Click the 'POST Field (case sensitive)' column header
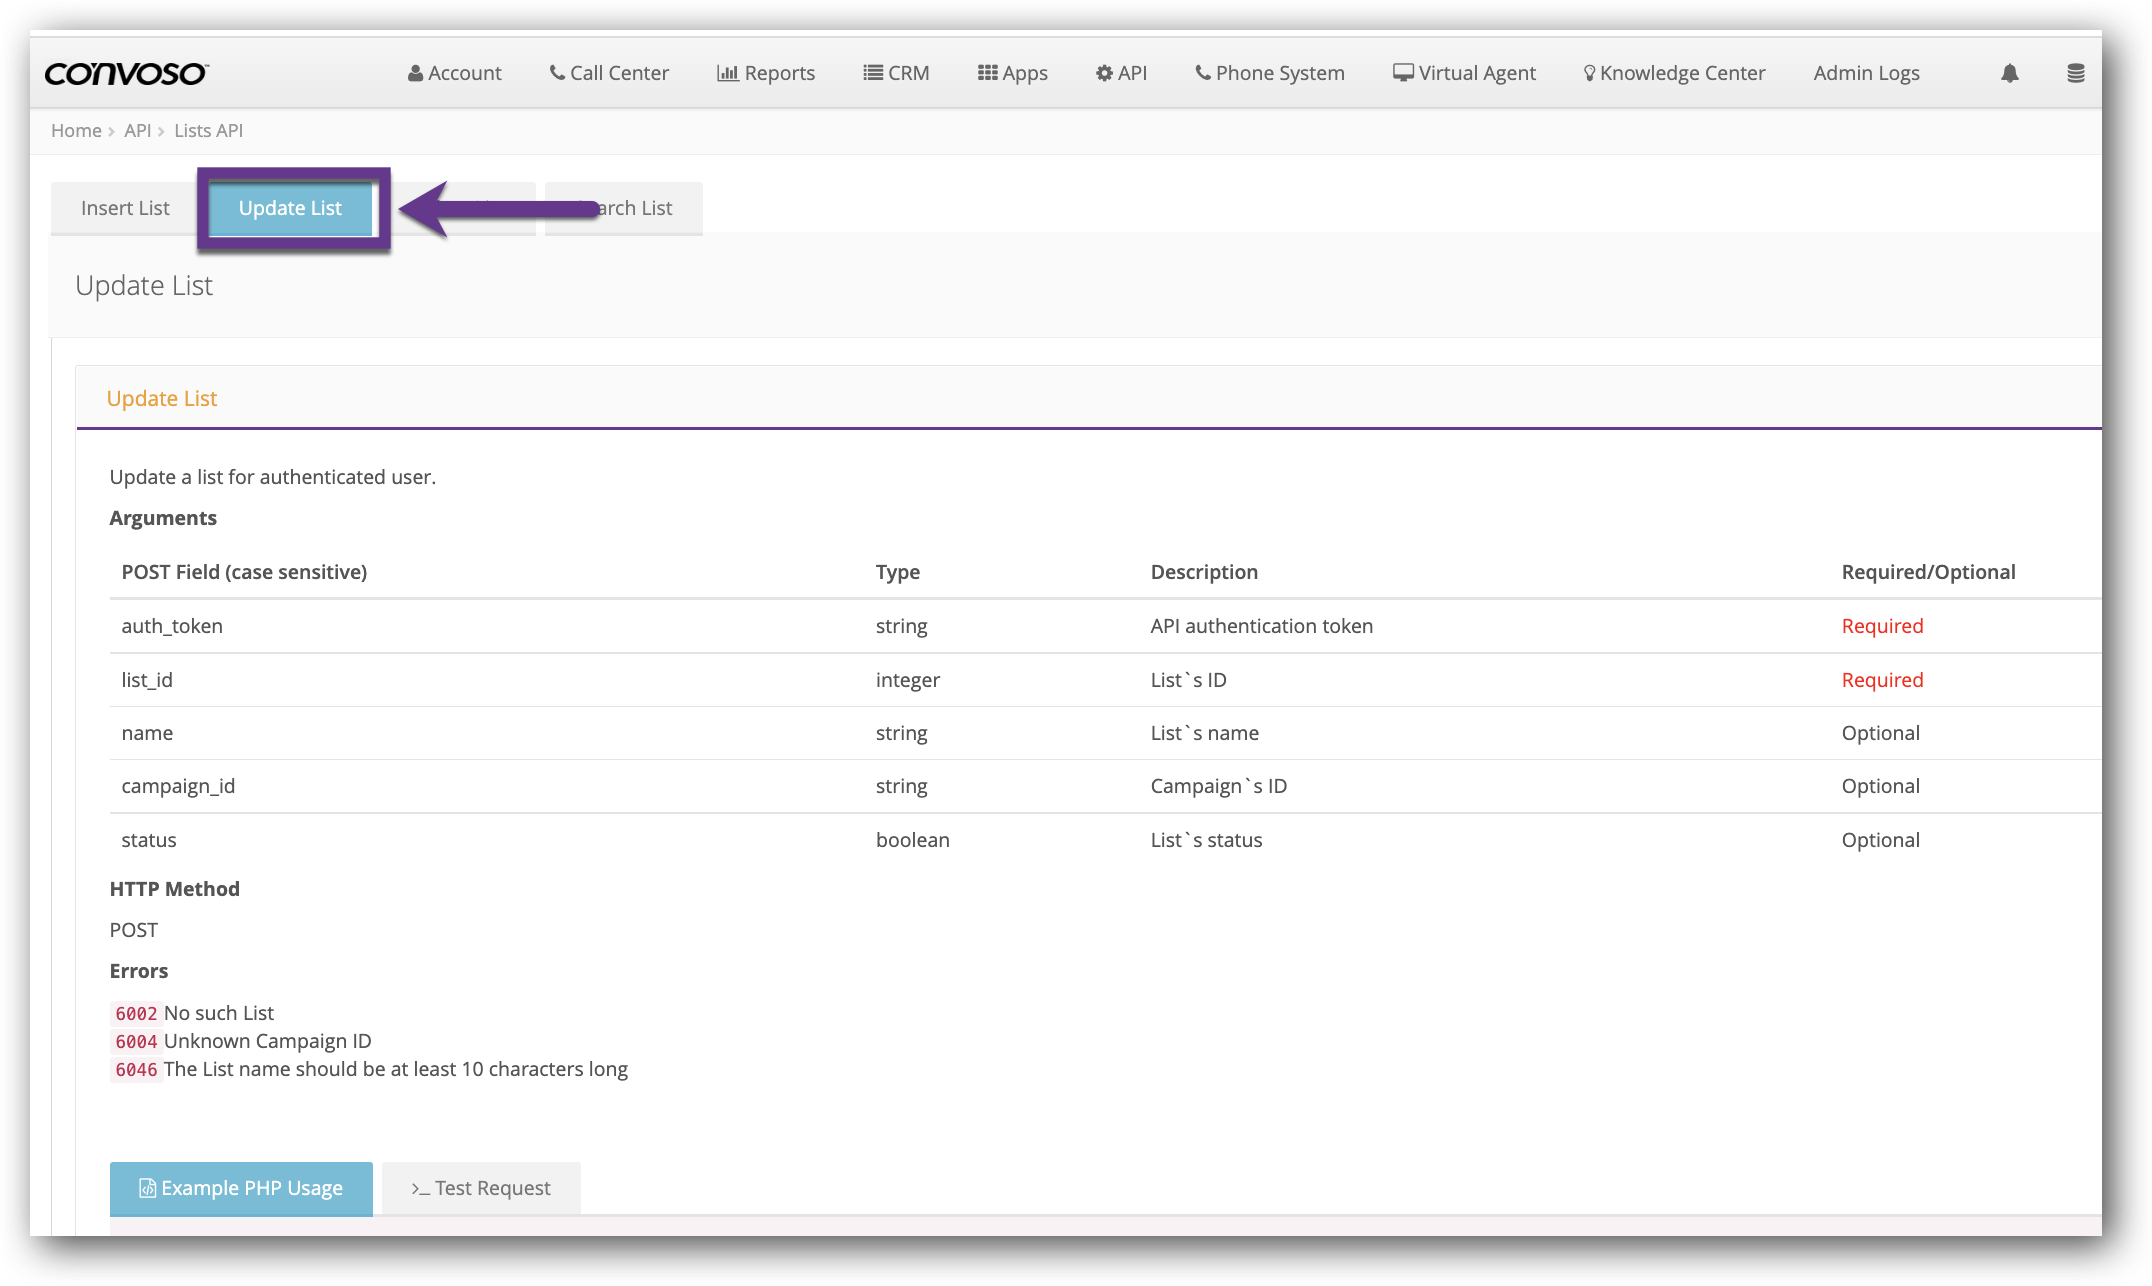 pos(244,572)
